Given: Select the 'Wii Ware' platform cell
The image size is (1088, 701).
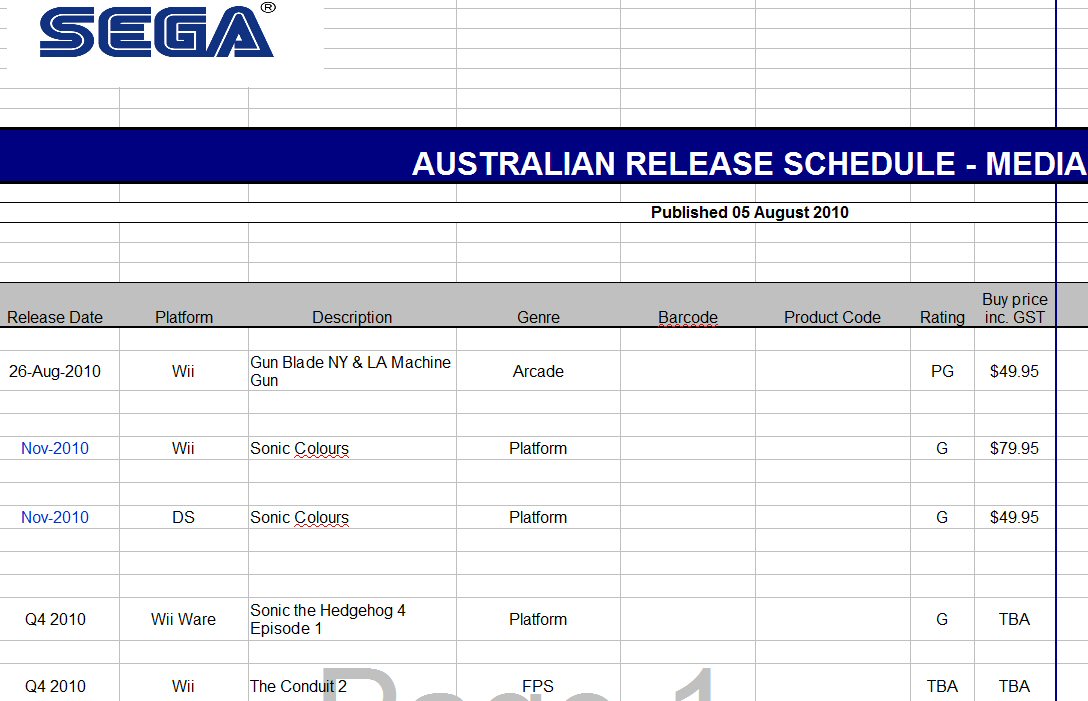Looking at the screenshot, I should tap(184, 619).
